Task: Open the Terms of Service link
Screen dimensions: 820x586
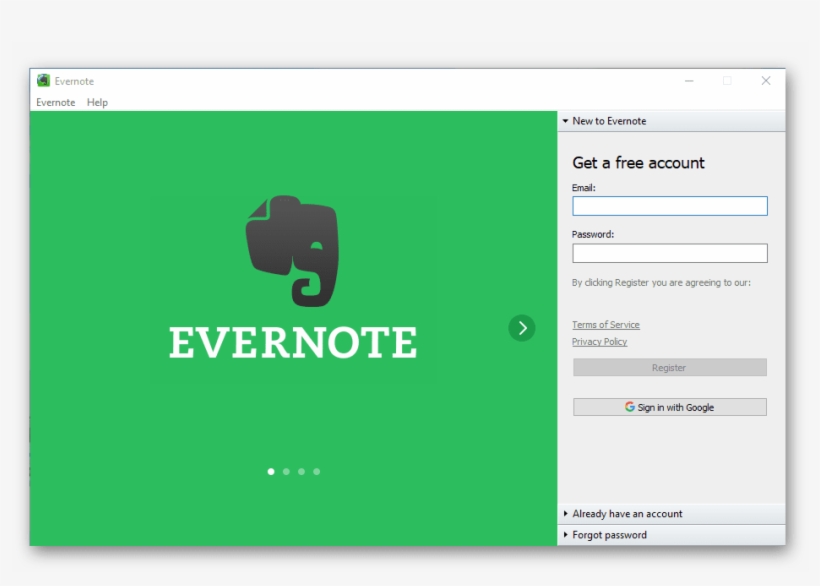Action: point(604,324)
